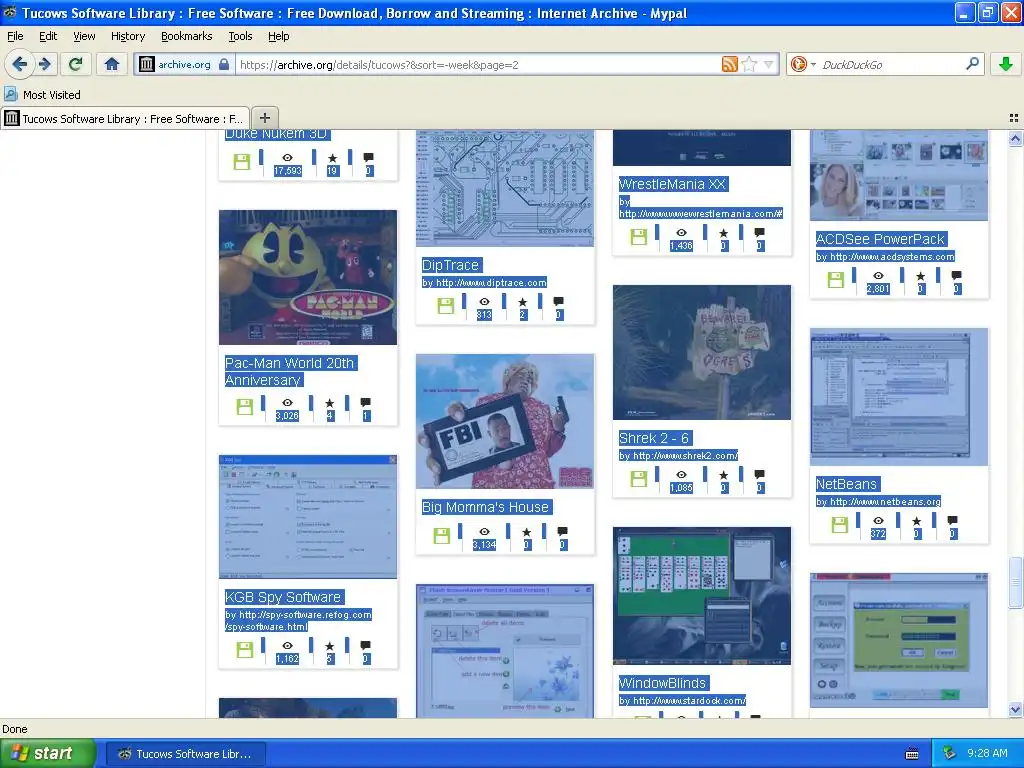
Task: Click the star icon under KGB Spy Software
Action: [330, 646]
